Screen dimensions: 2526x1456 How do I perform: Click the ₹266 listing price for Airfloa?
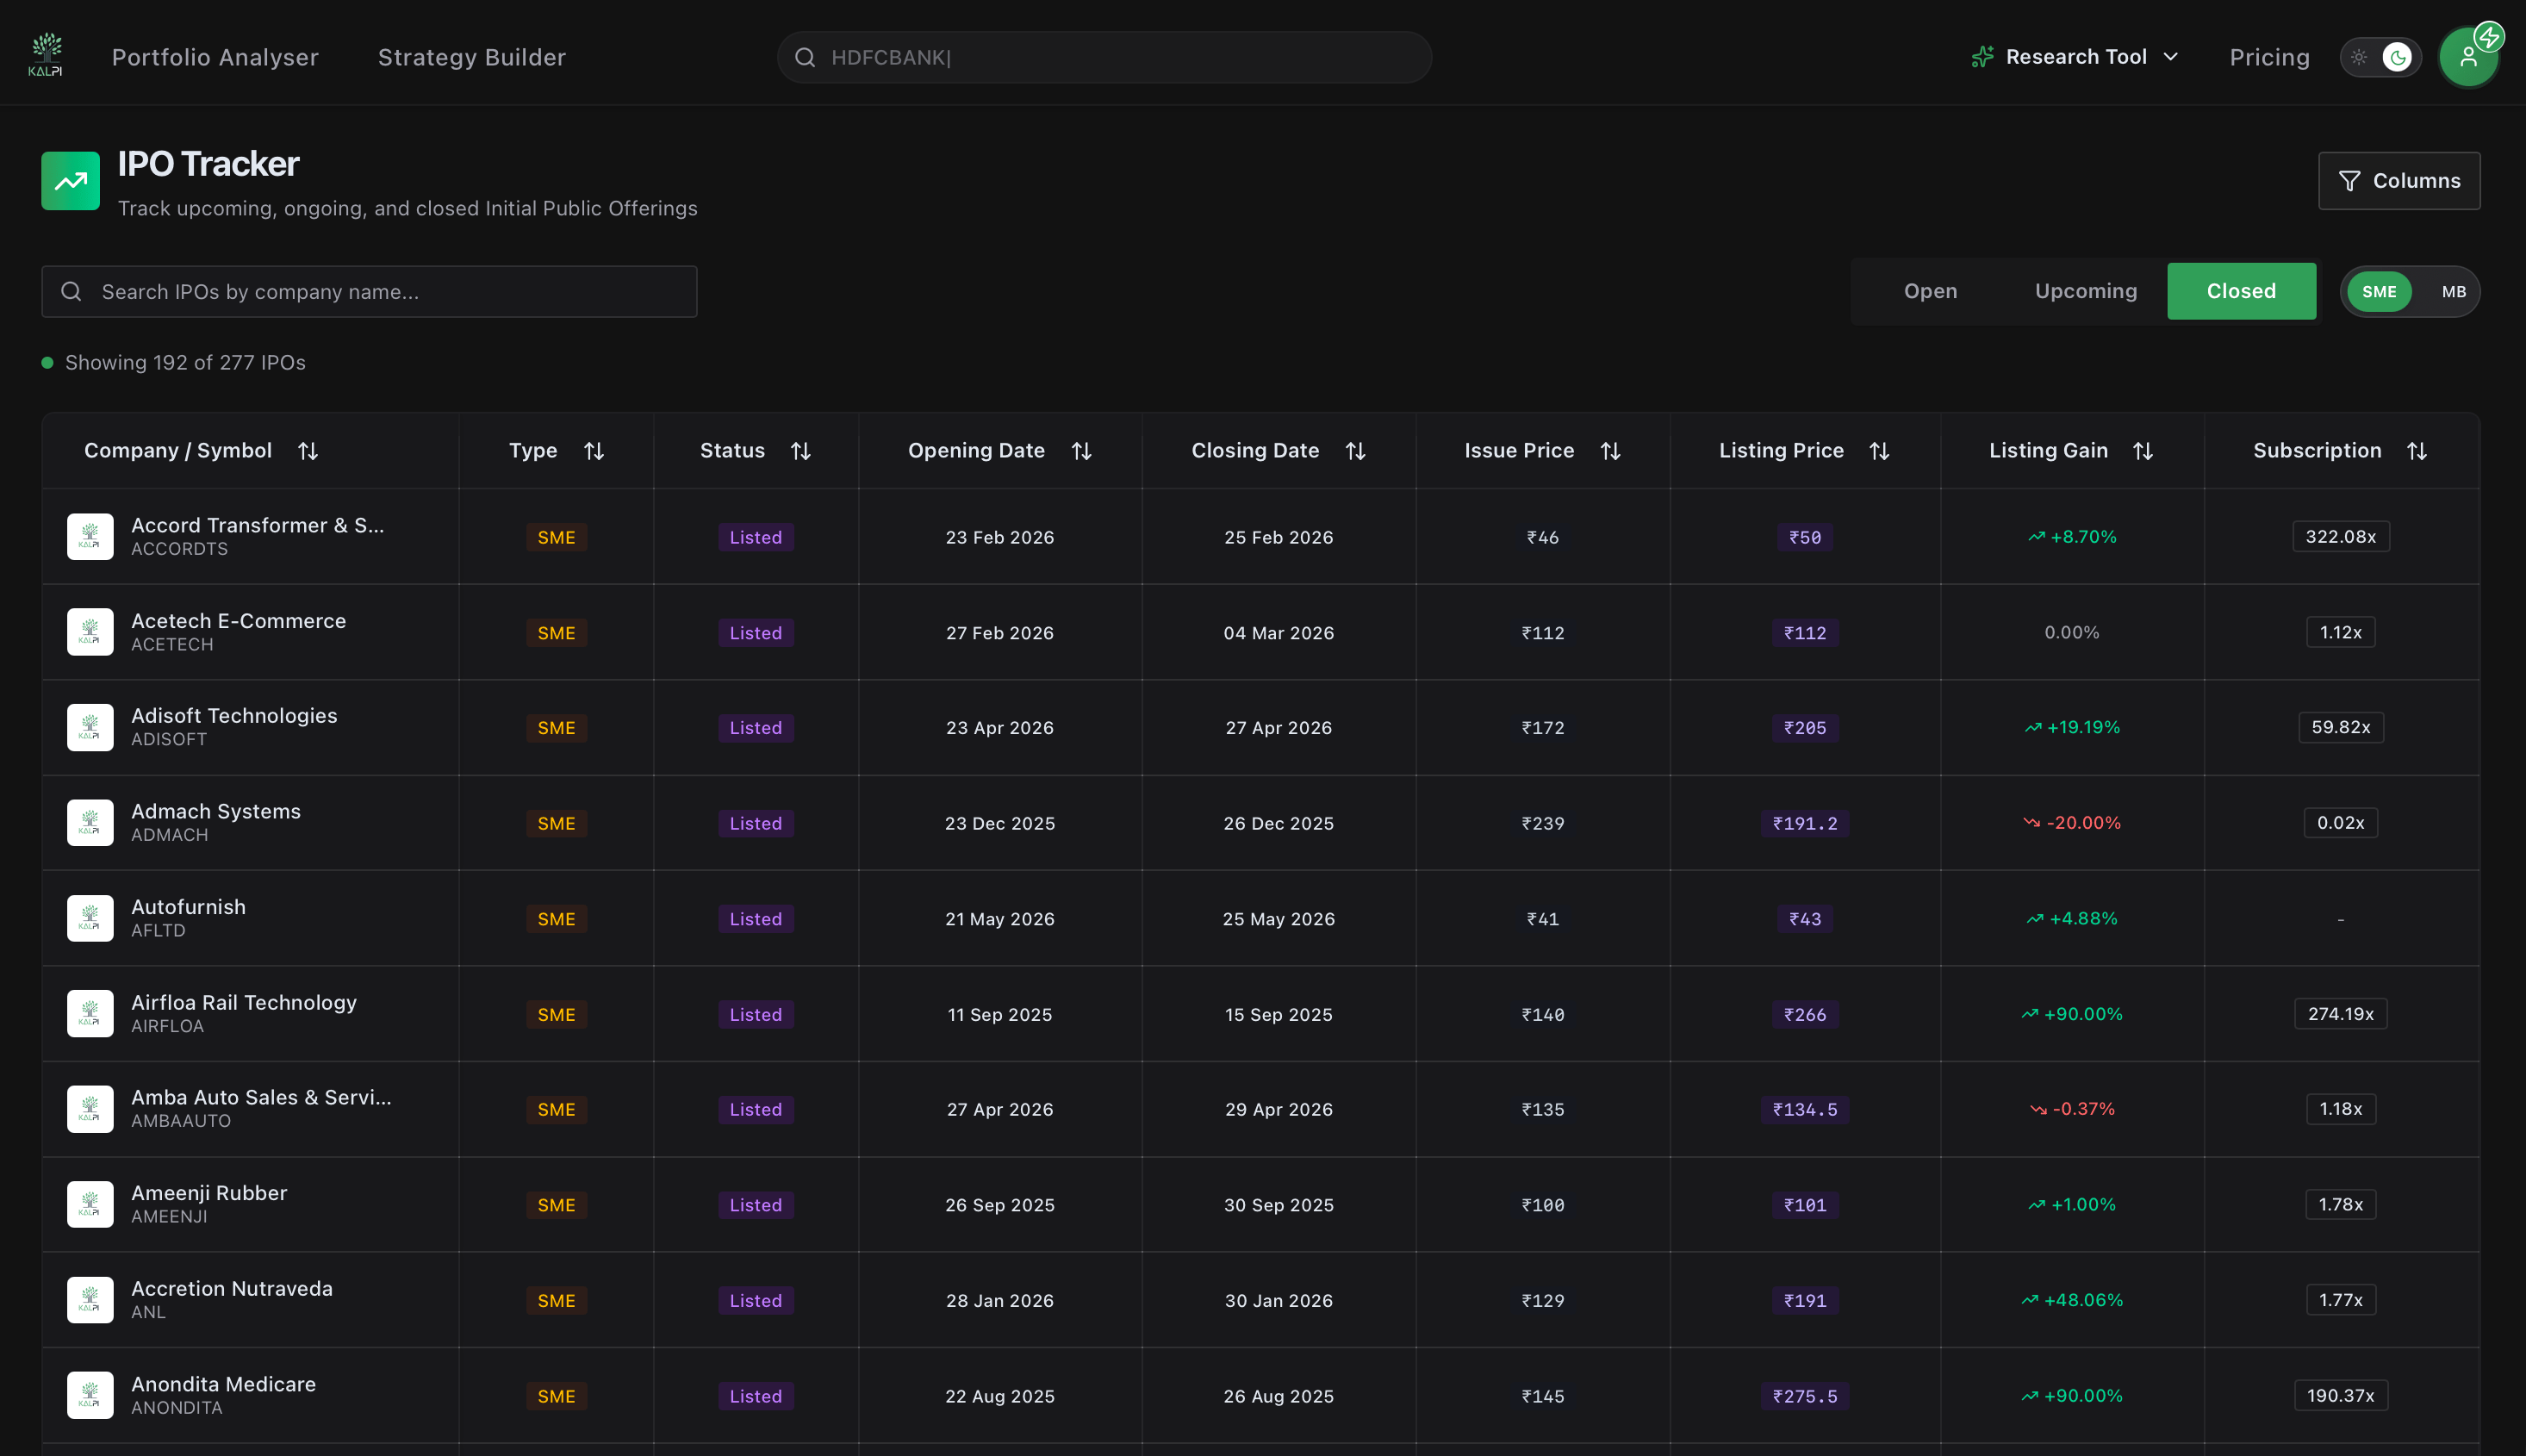coord(1805,1015)
